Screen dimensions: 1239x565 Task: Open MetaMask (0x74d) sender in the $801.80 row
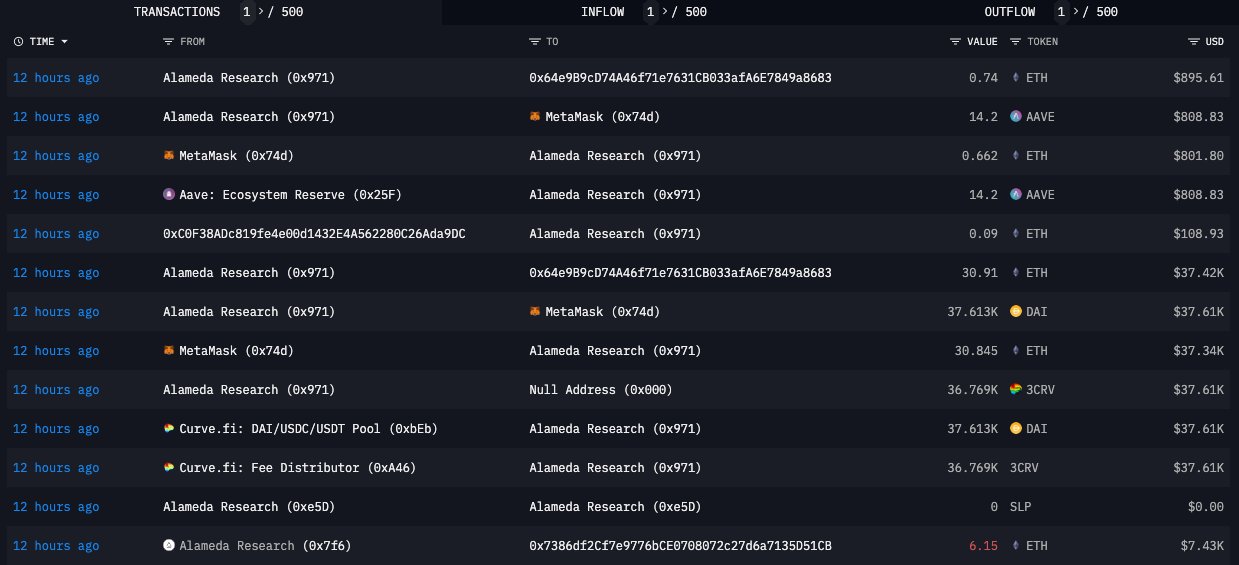tap(236, 156)
